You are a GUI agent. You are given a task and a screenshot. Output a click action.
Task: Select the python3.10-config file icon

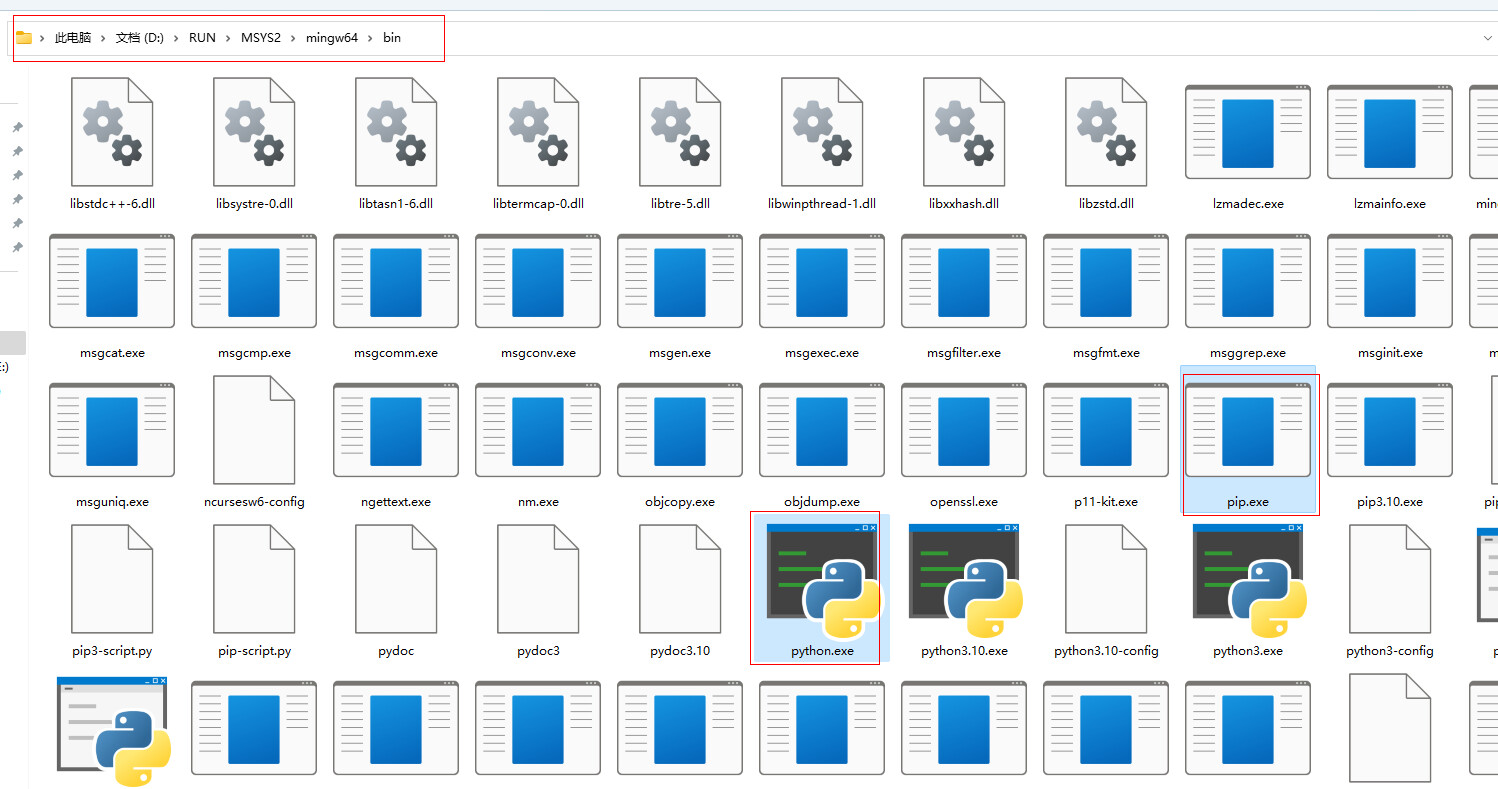(1106, 579)
